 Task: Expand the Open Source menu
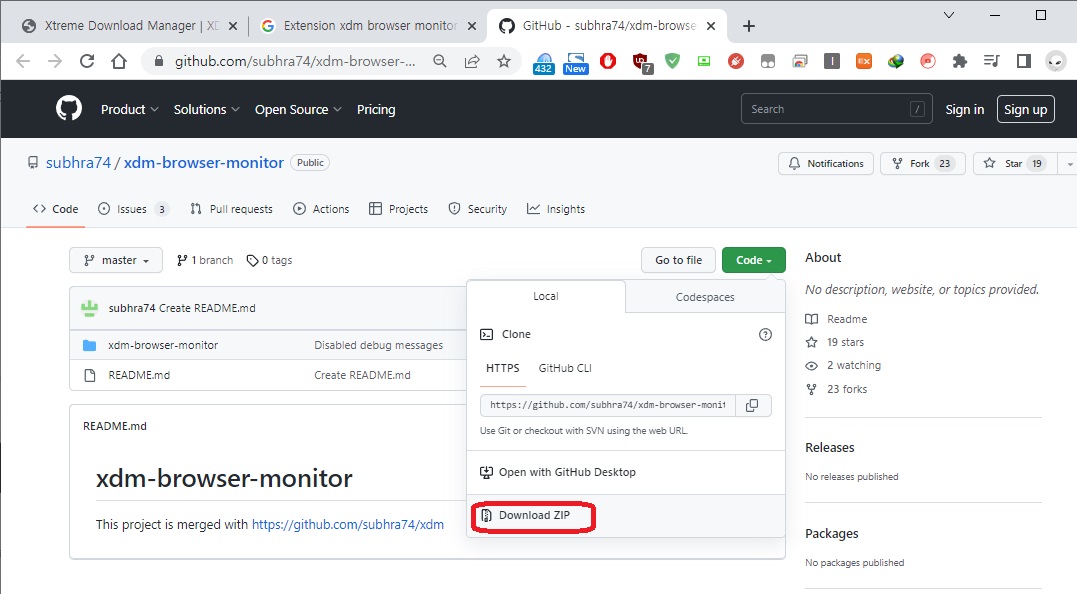pos(298,109)
